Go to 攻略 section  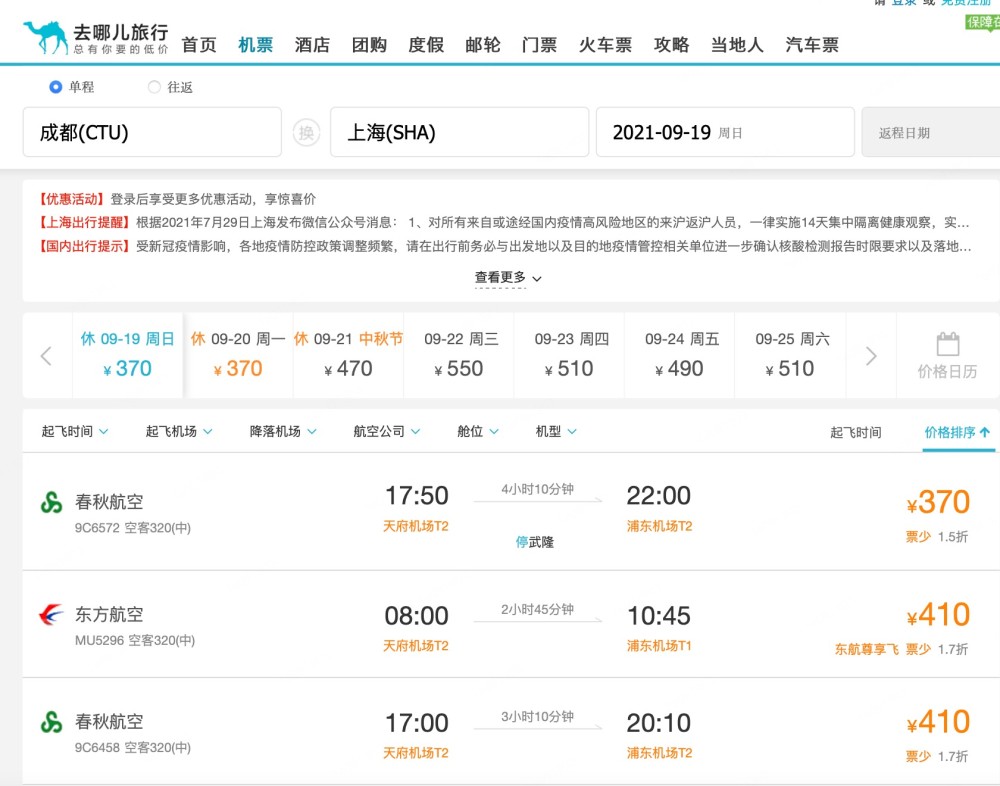672,45
